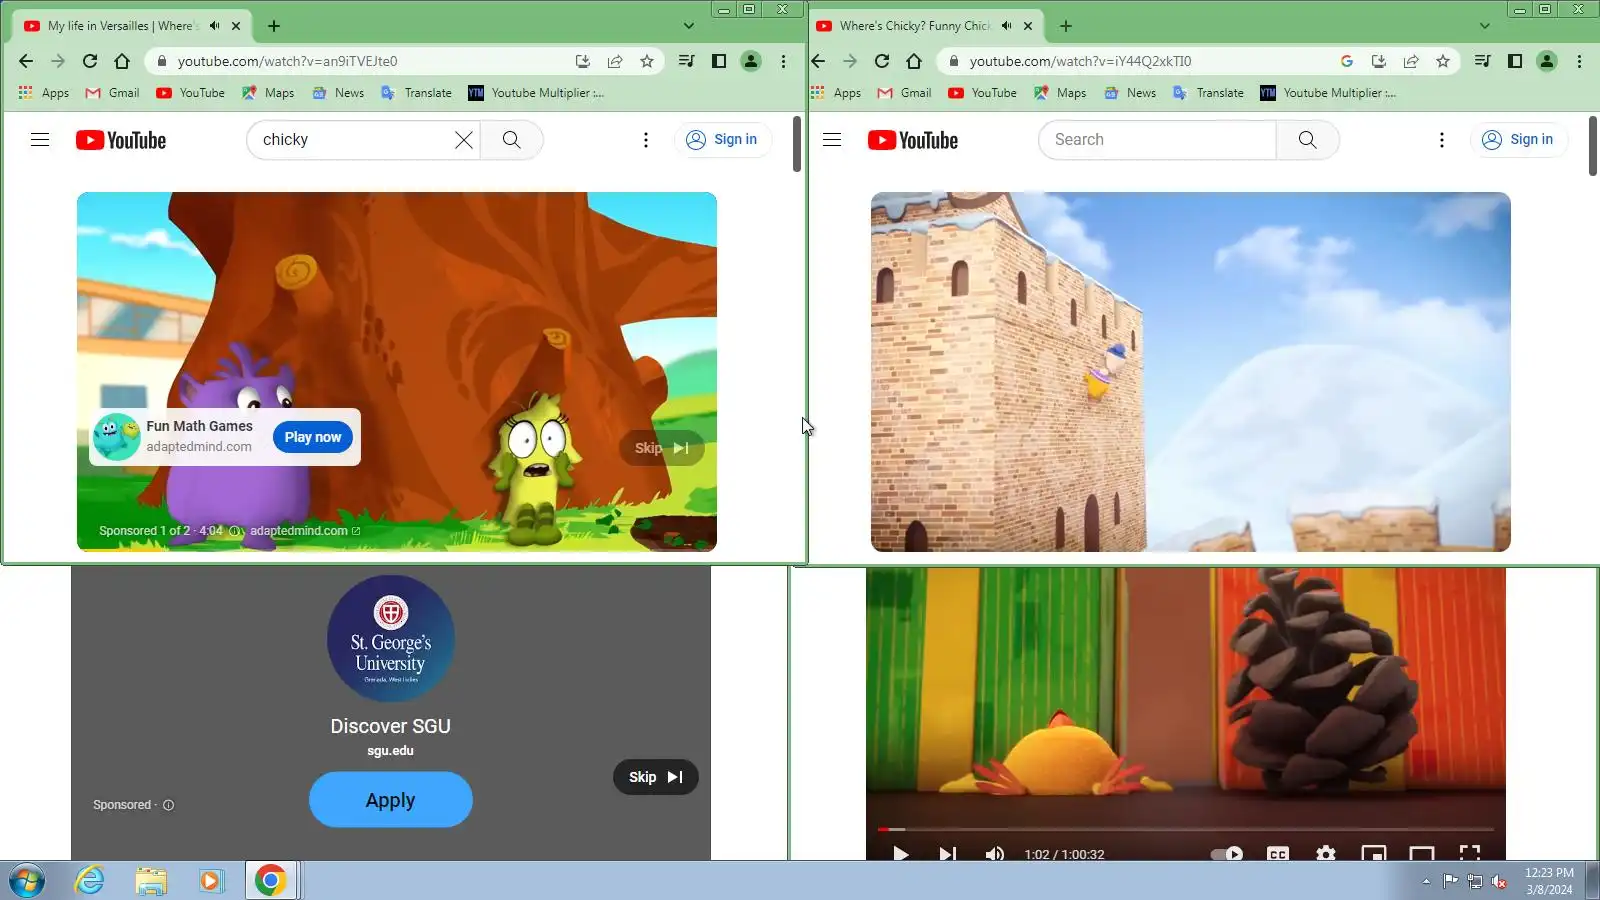The width and height of the screenshot is (1600, 900).
Task: Bookmark the Where's Chicky page with the star
Action: tap(1443, 61)
